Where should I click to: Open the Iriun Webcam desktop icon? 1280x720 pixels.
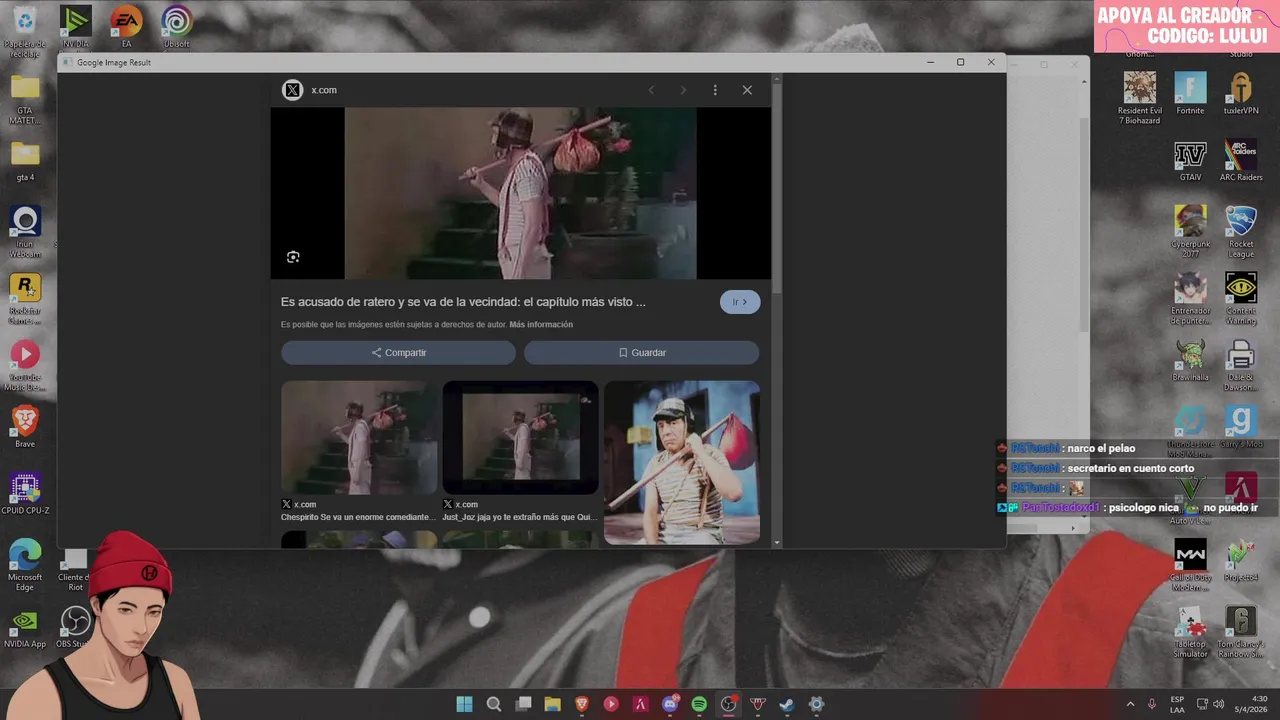click(x=25, y=232)
